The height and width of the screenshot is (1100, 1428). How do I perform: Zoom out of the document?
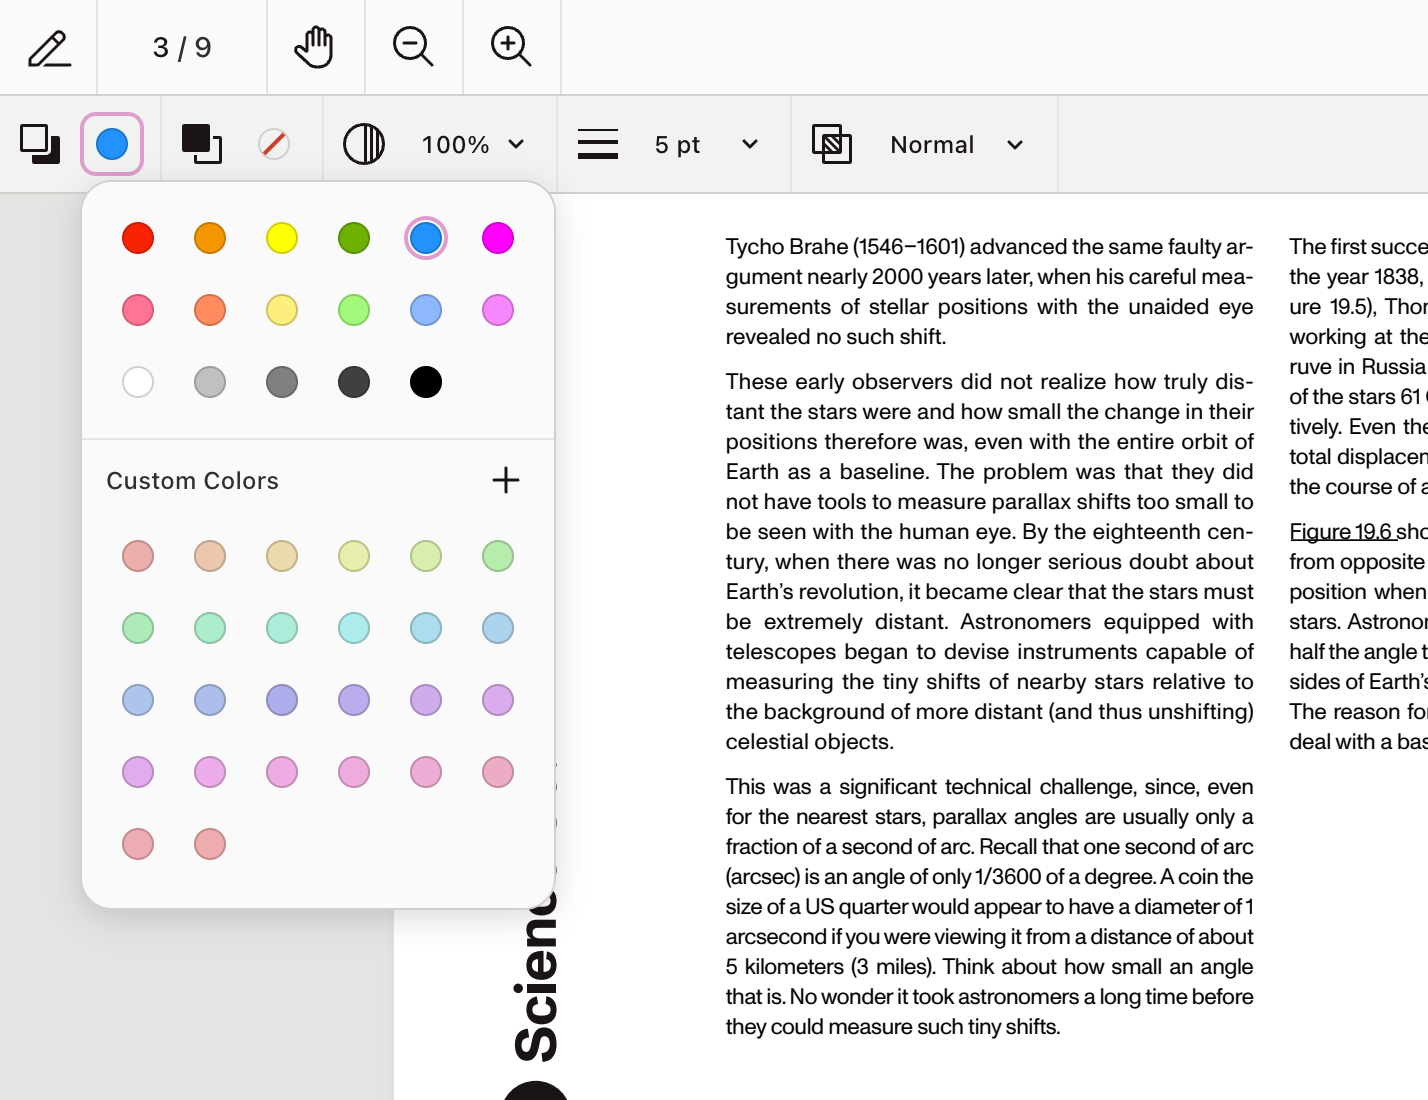(x=413, y=46)
